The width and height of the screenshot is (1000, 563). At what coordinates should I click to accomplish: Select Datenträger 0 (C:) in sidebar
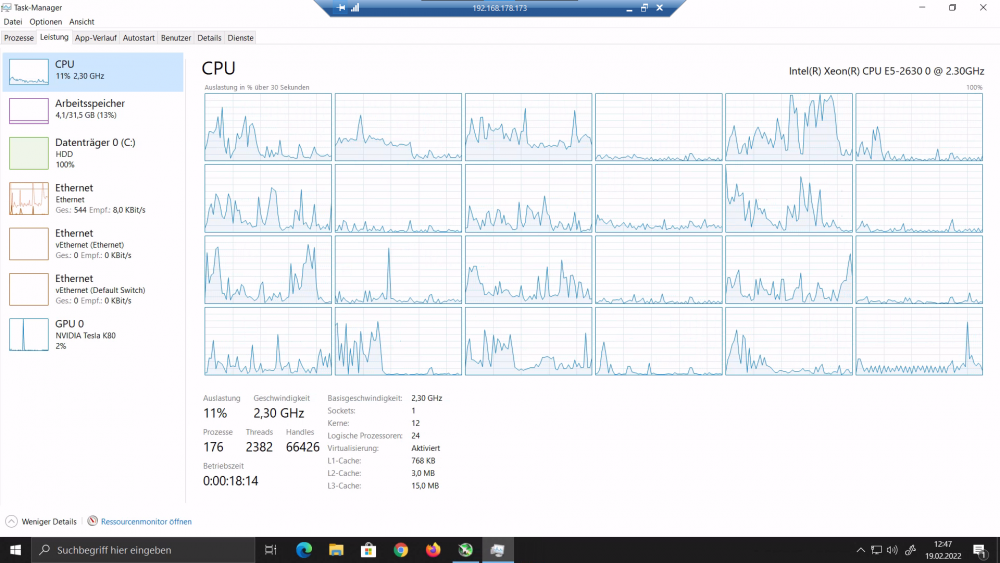[x=93, y=153]
